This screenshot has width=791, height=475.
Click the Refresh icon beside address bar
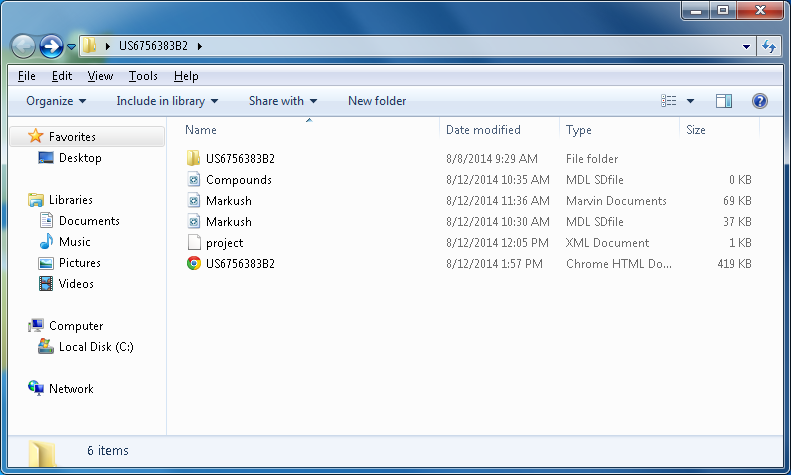(769, 46)
